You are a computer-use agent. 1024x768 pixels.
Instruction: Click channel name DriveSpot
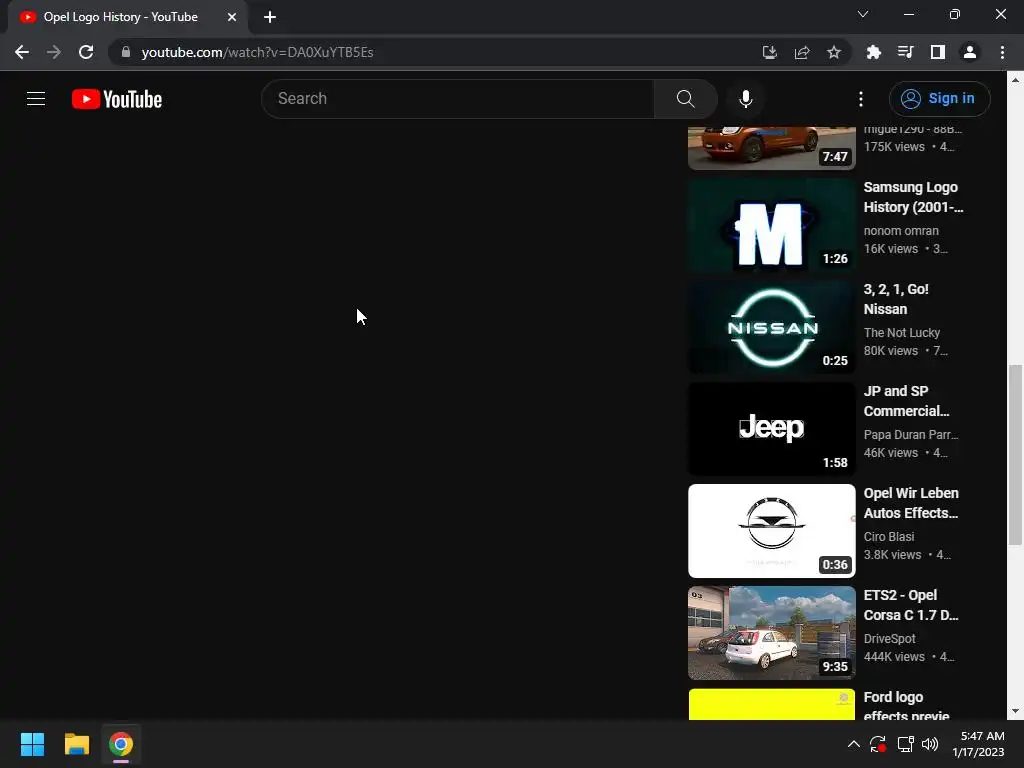click(x=889, y=638)
